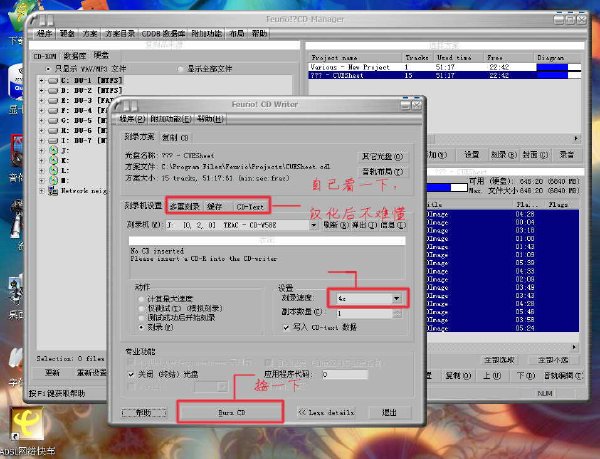Screen dimensions: 600x459
Task: Choose 计算最大速度 action in CD Writer
Action: point(141,299)
